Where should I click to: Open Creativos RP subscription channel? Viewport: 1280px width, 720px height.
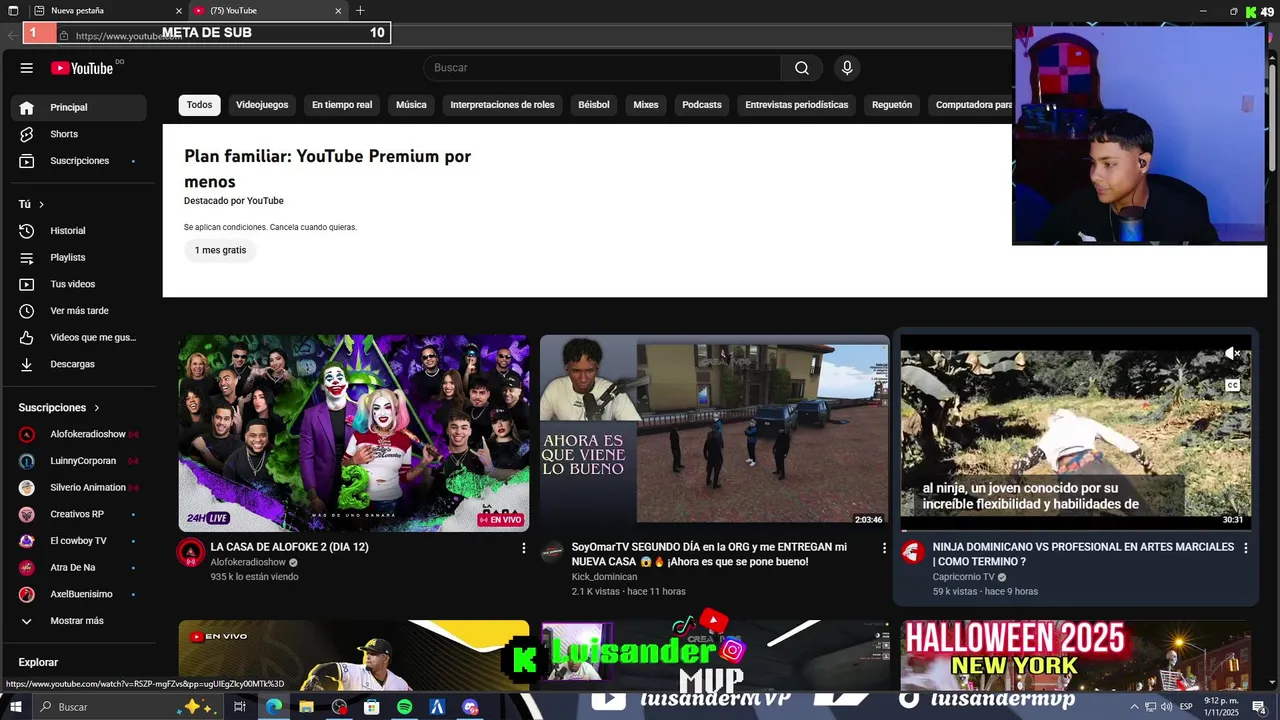pos(79,514)
